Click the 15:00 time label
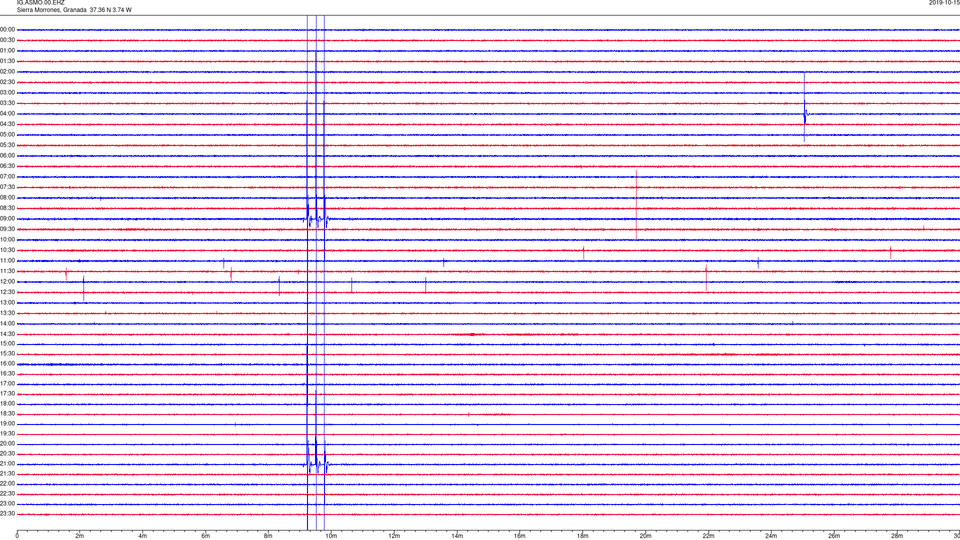 (7, 344)
